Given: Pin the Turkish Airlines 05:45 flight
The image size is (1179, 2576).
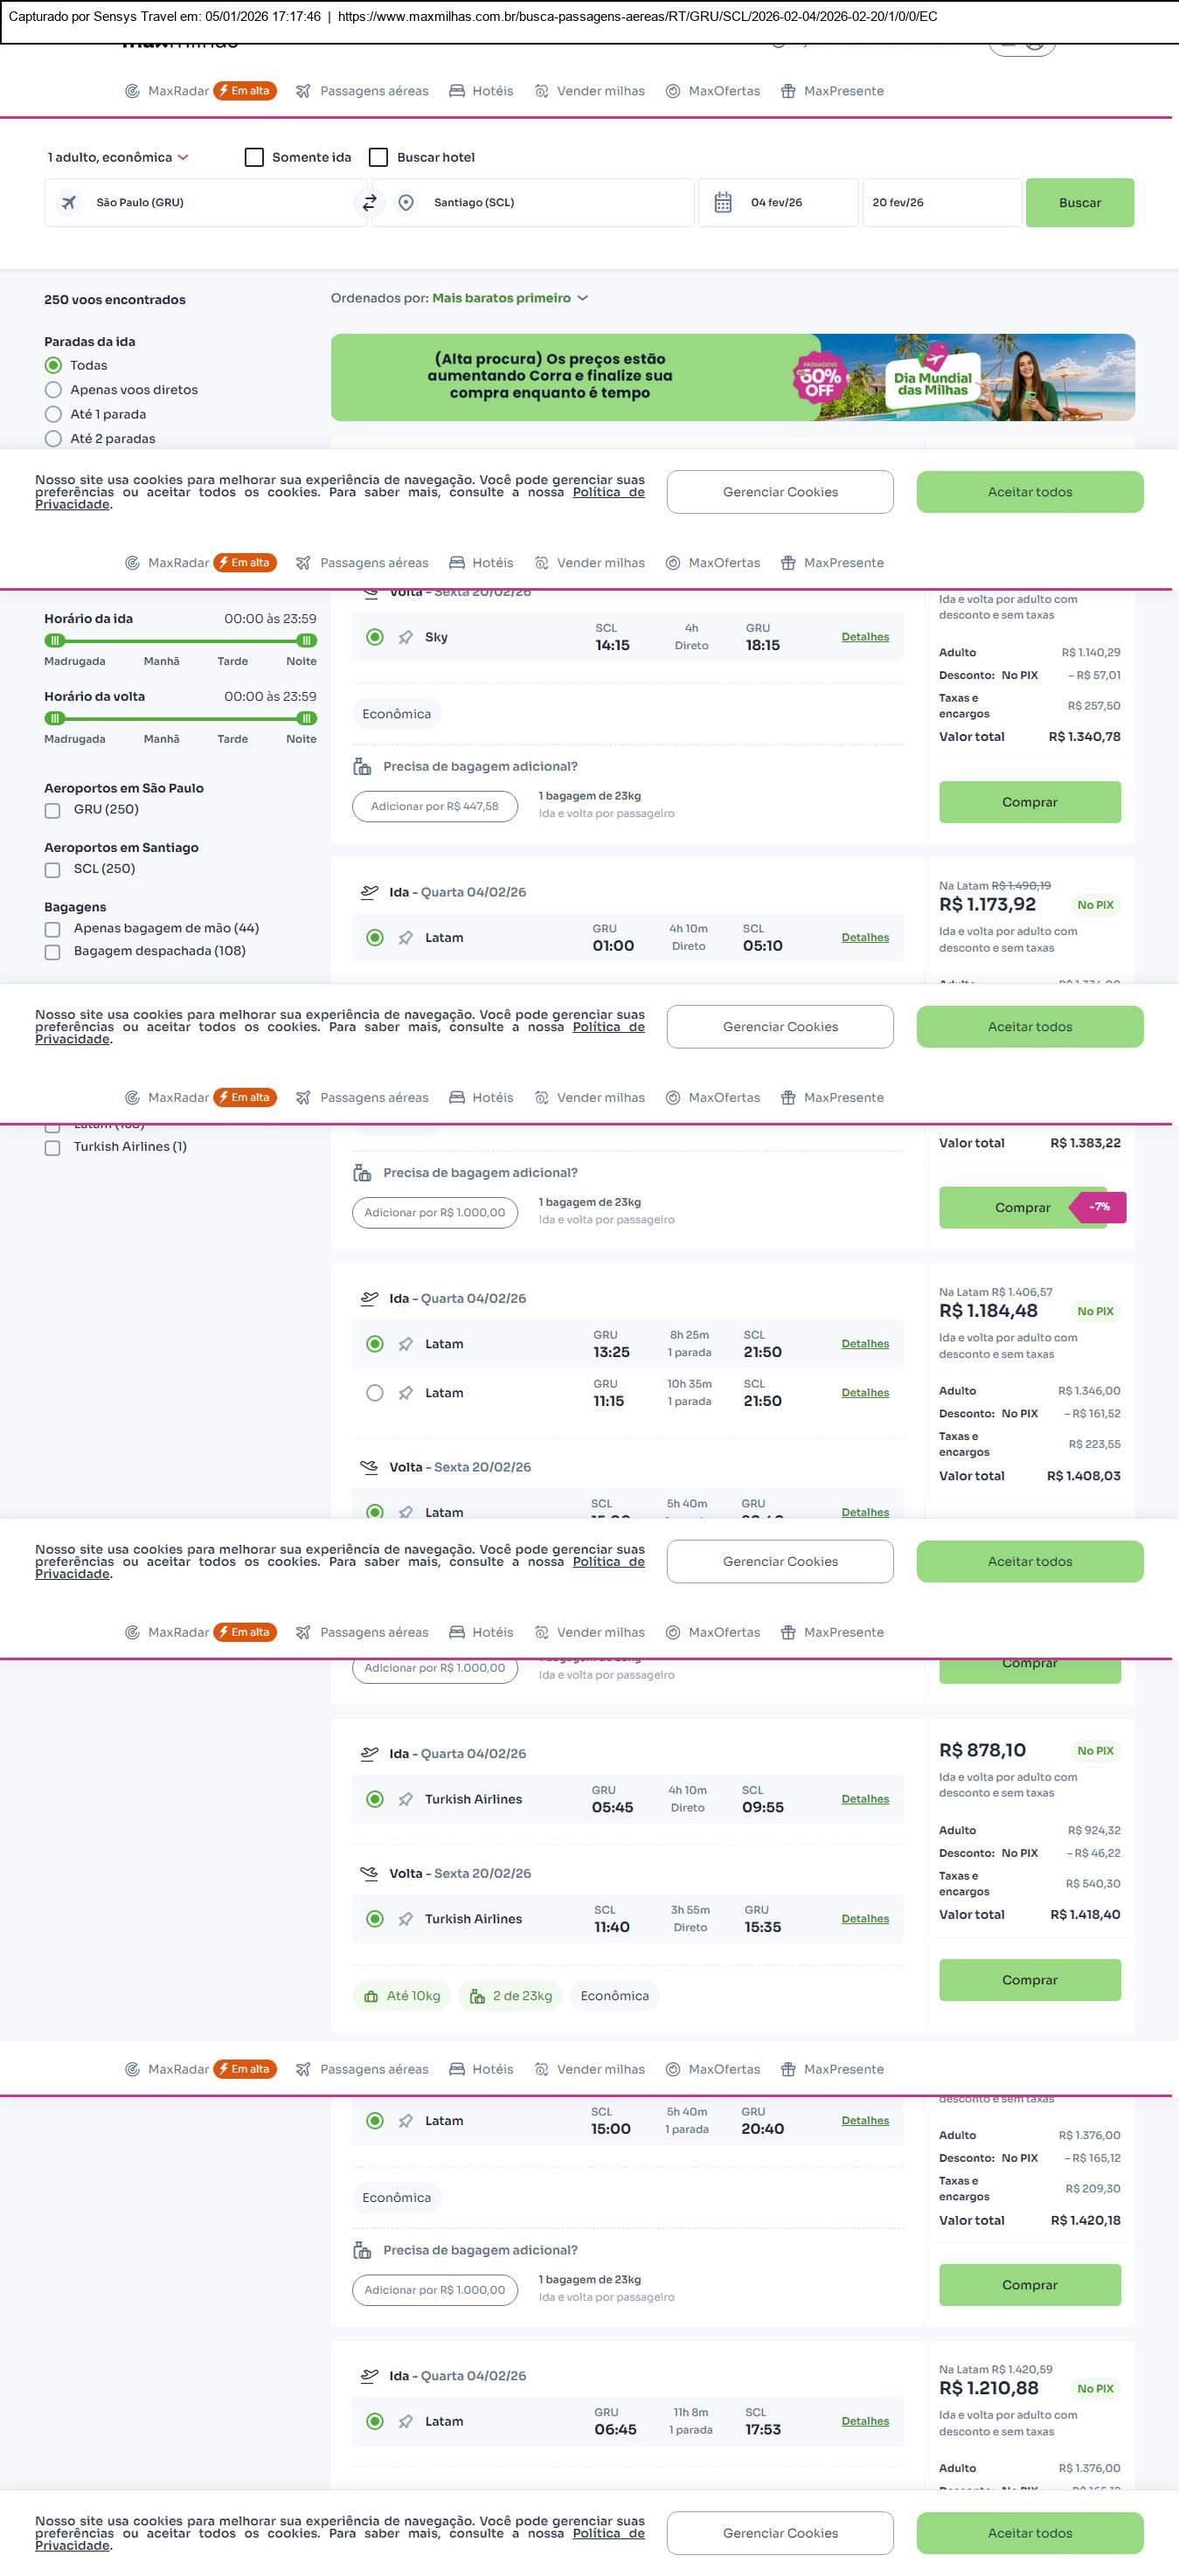Looking at the screenshot, I should [x=405, y=1800].
